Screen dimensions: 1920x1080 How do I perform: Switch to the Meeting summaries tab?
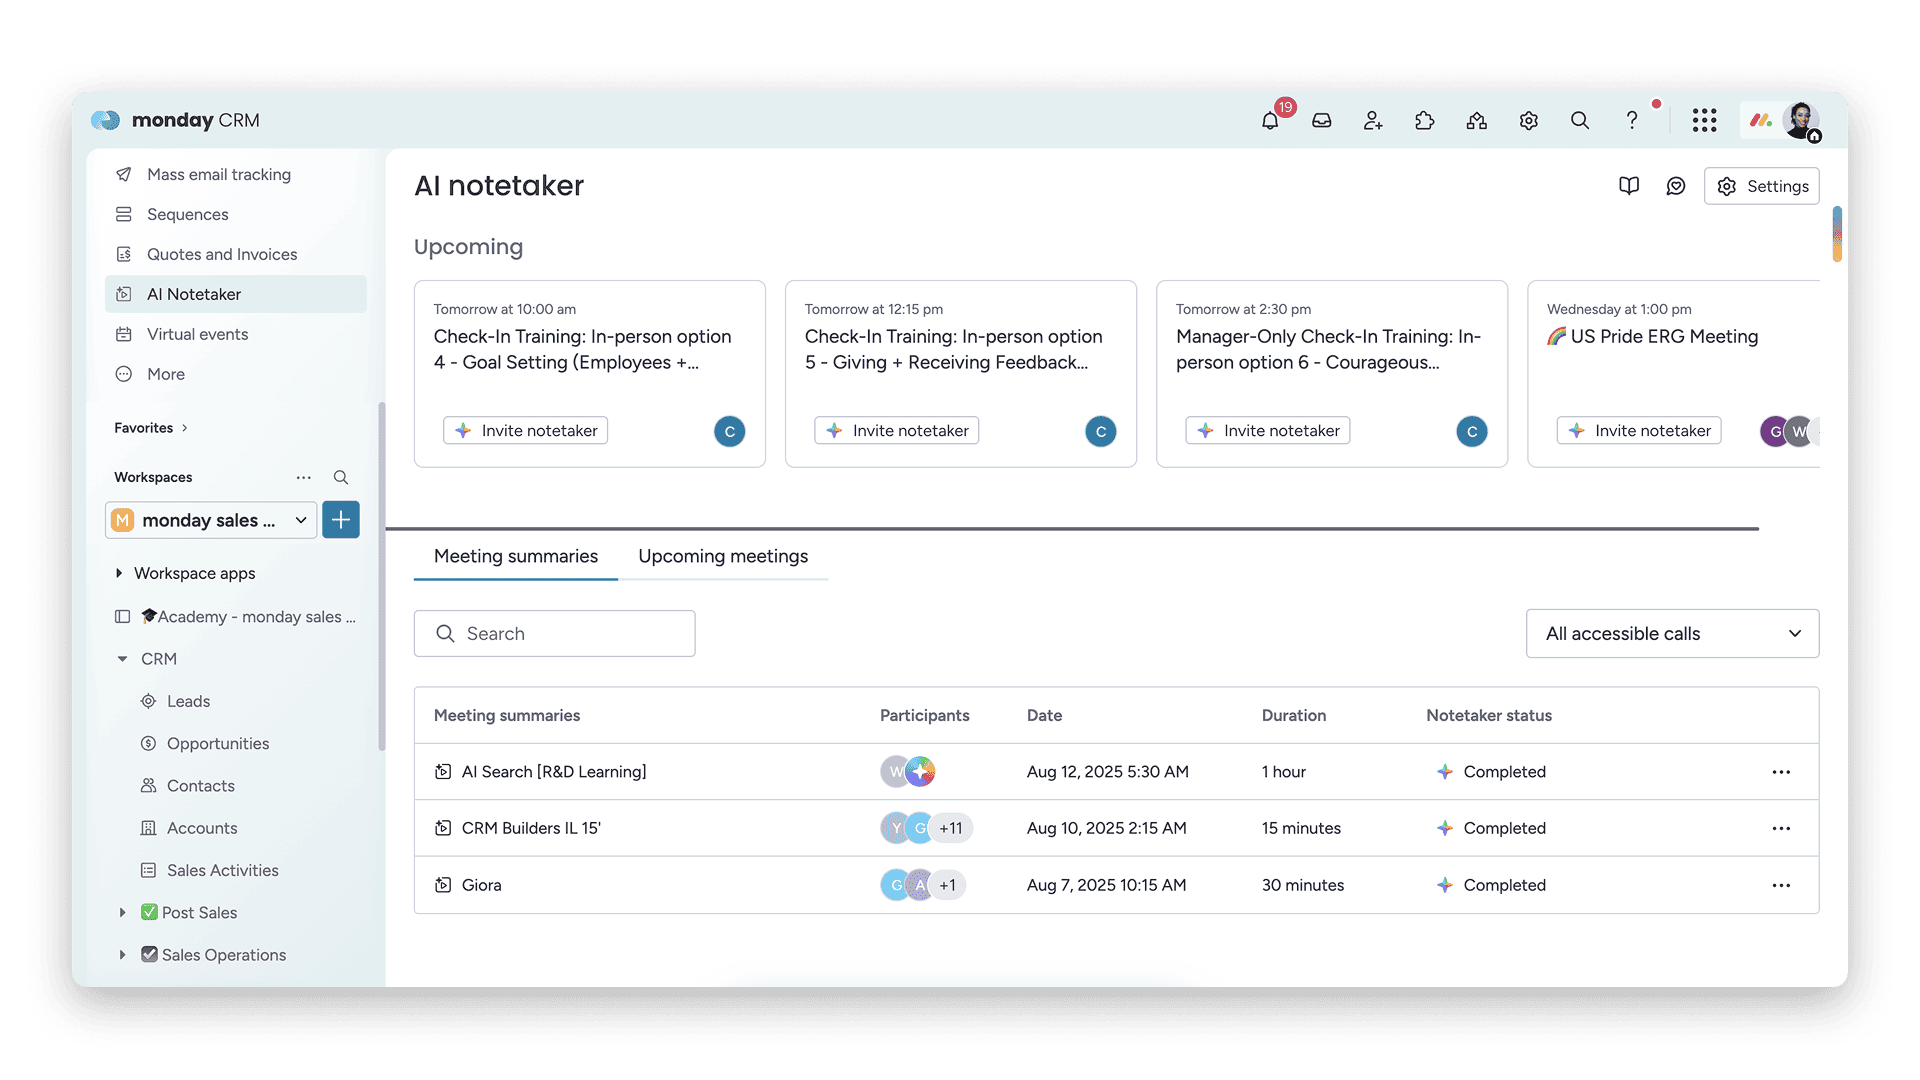(516, 557)
